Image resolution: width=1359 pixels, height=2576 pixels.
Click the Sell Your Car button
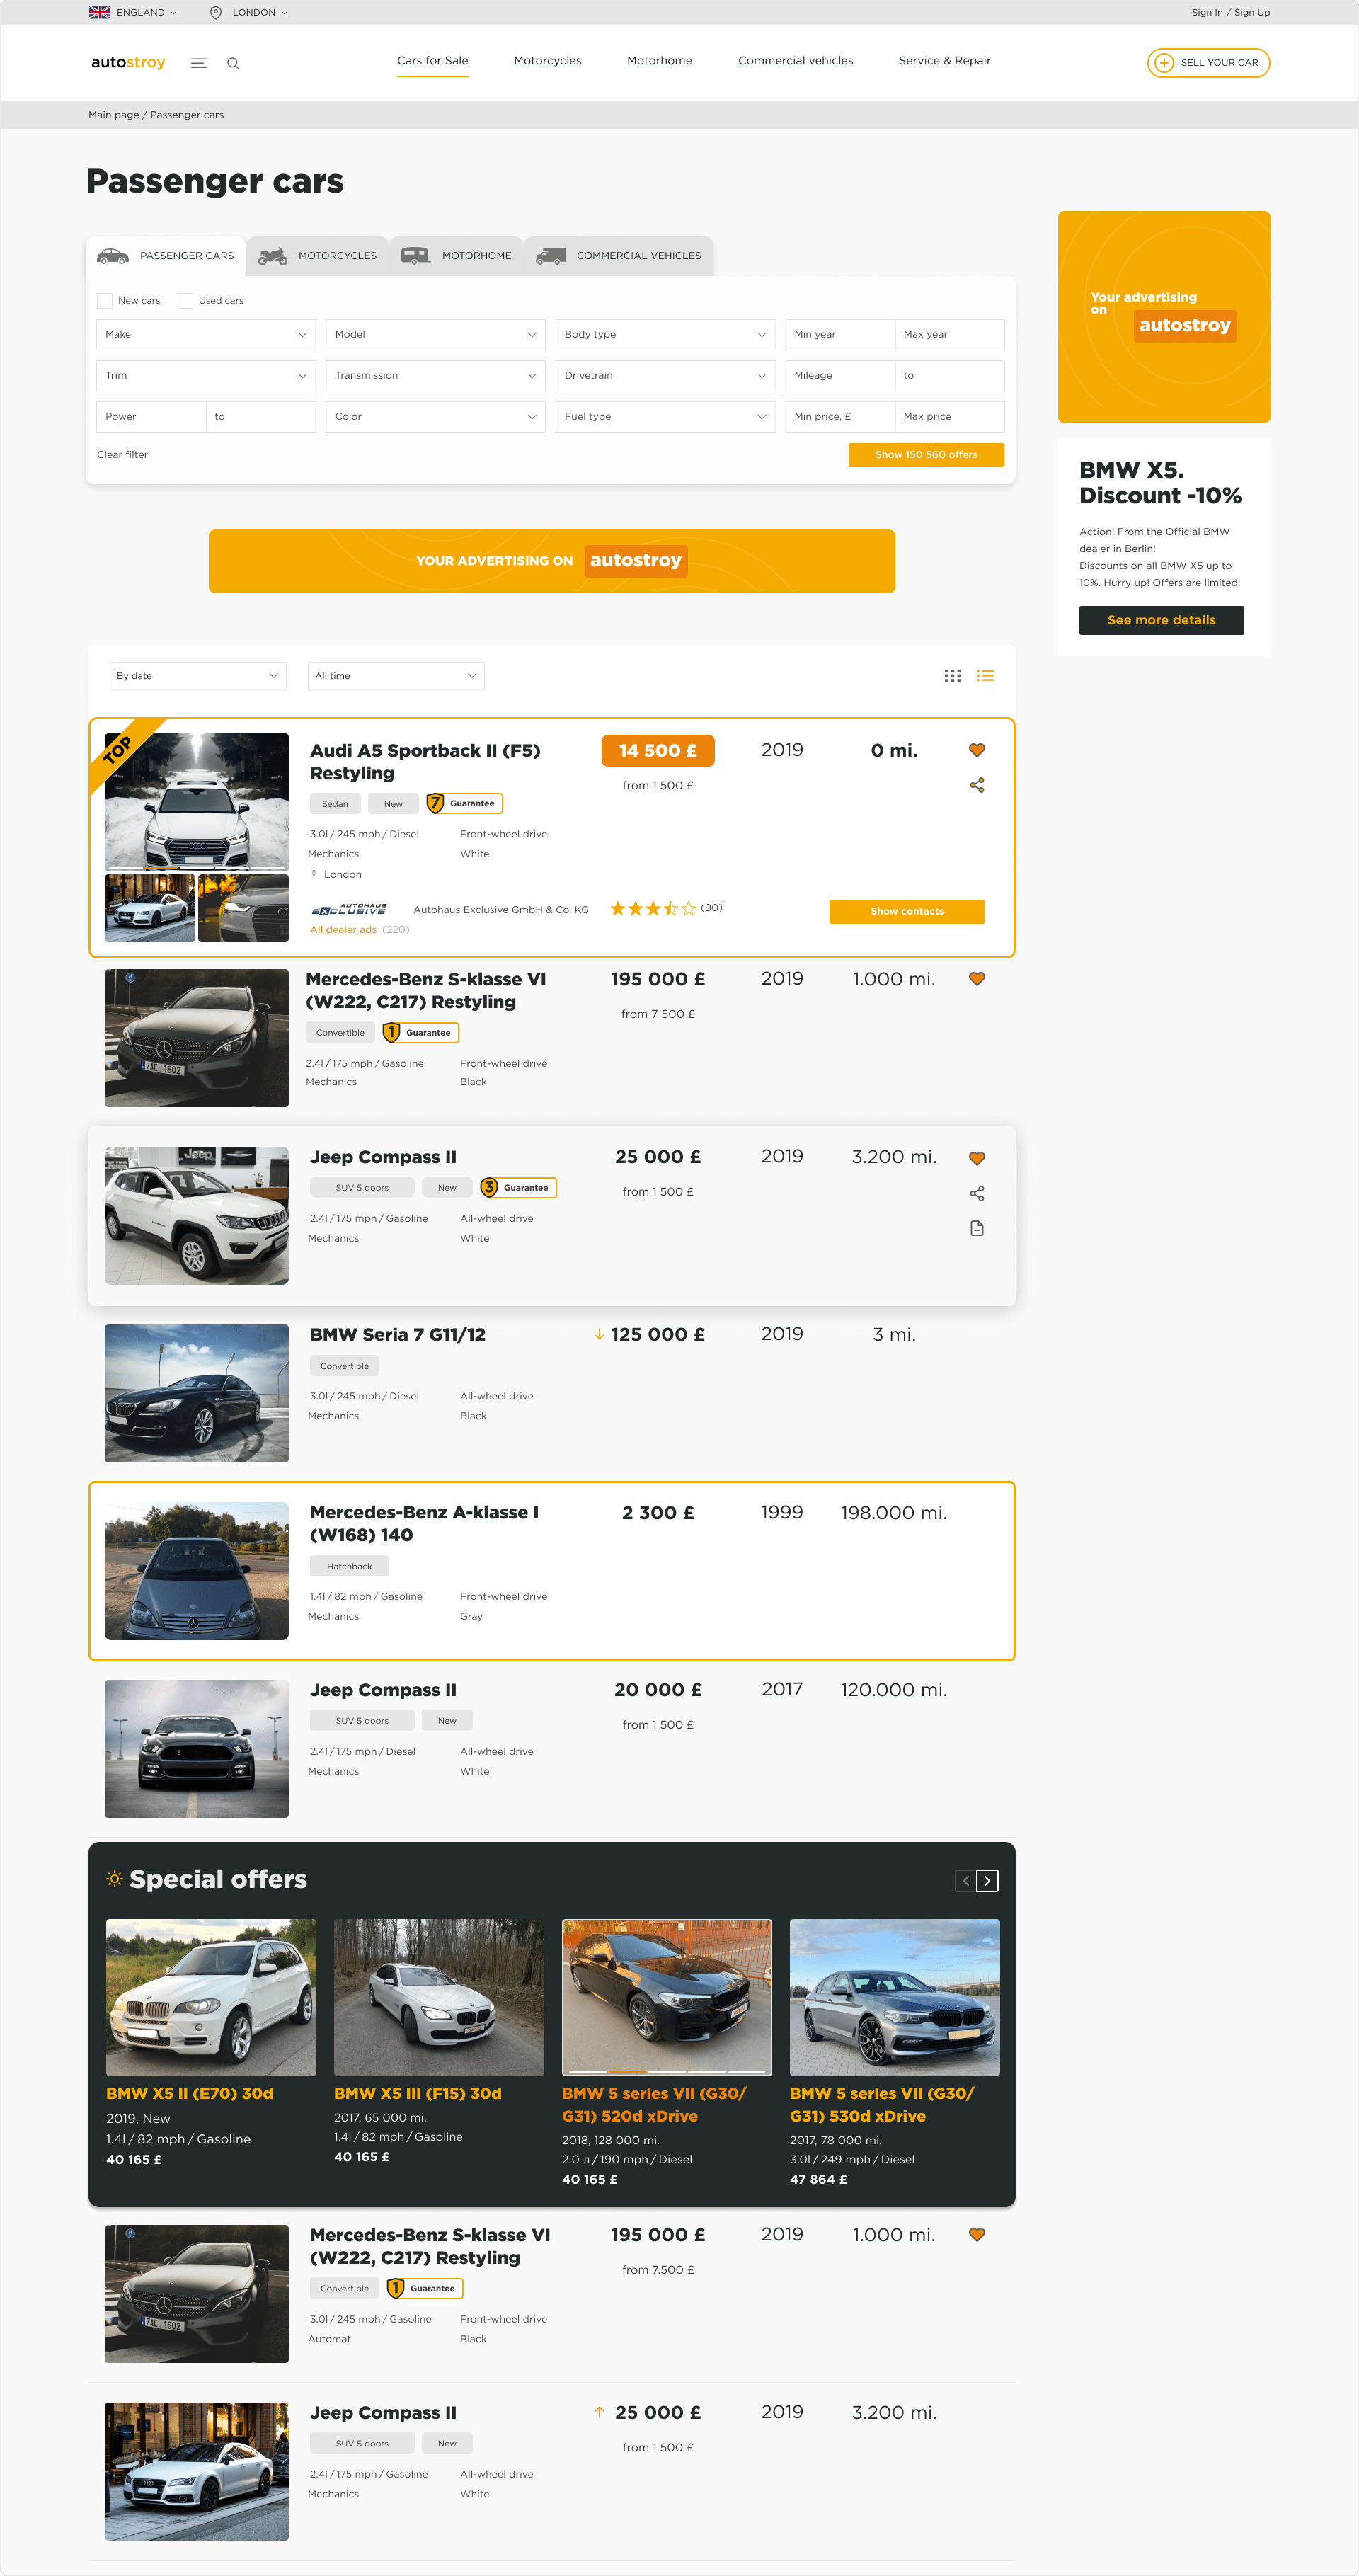1208,62
